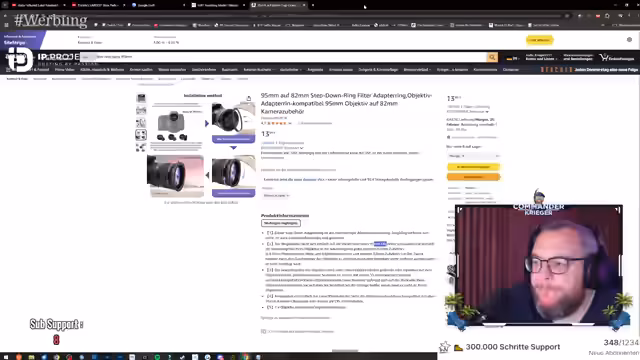This screenshot has height=360, width=640.
Task: Open the Prime Video navigation item
Action: [x=64, y=70]
